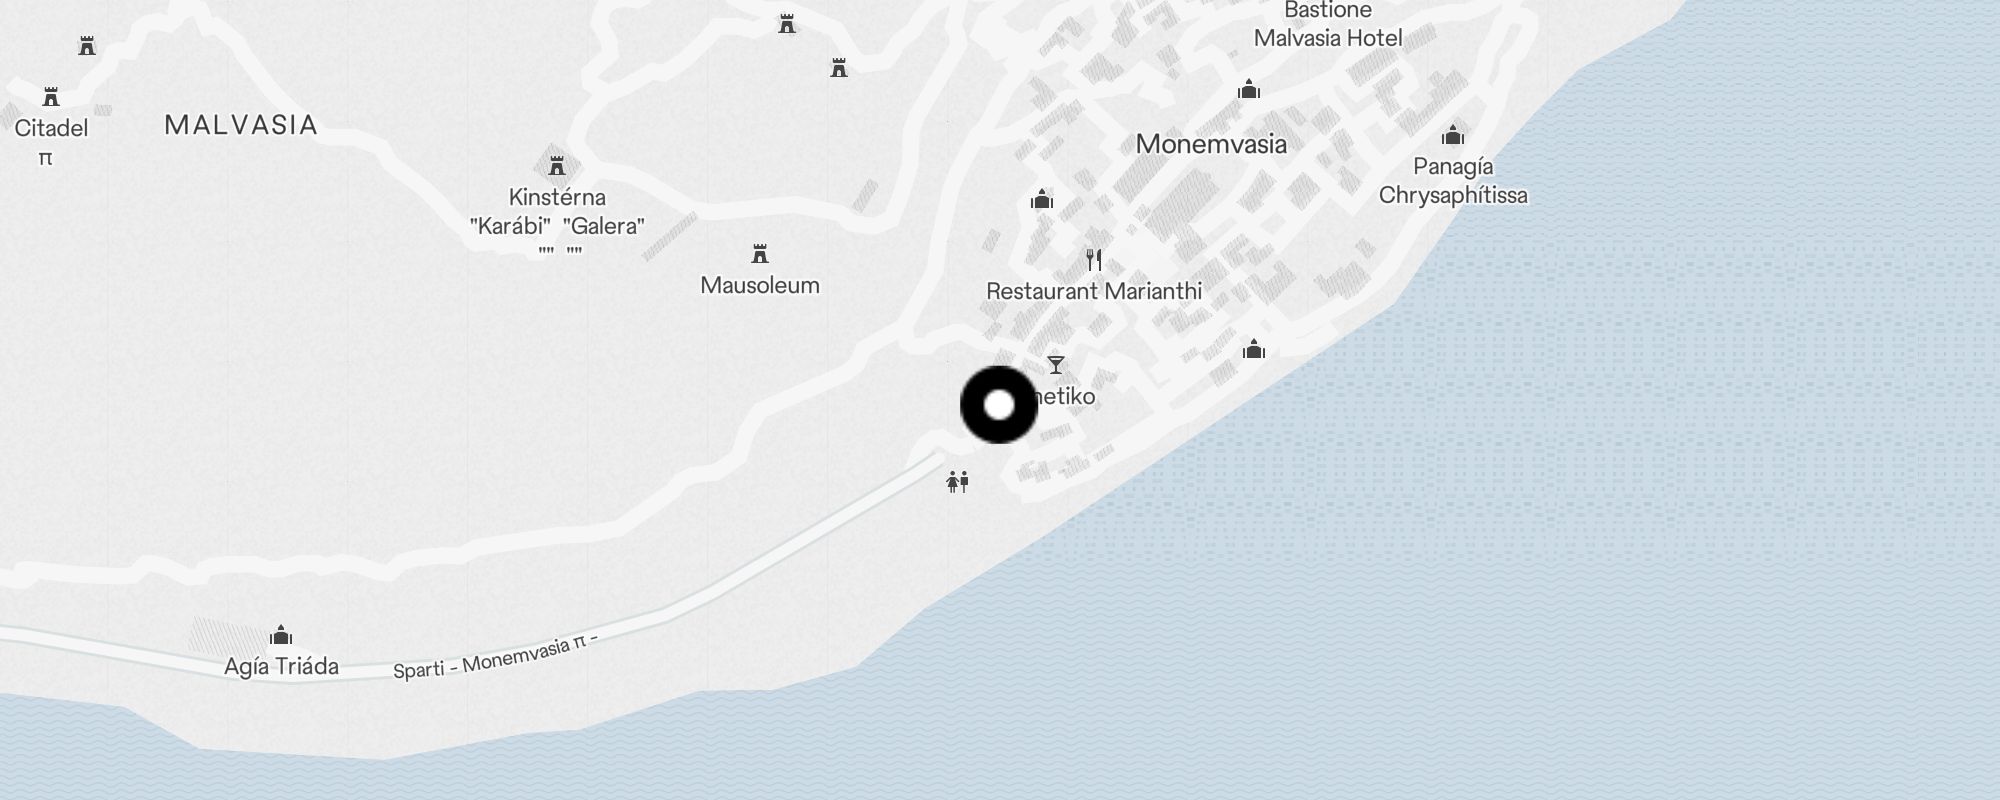
Task: Select the Citadel castle icon
Action: [51, 97]
